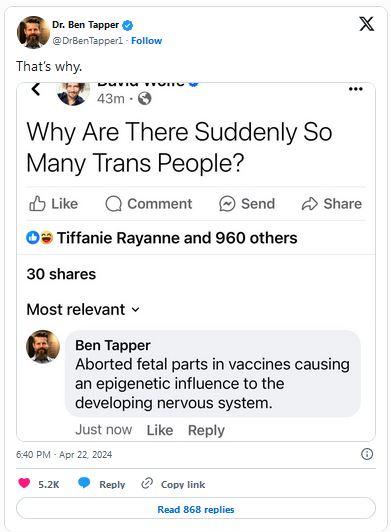Click the thumbs-up Like button
This screenshot has height=532, width=391.
54,204
